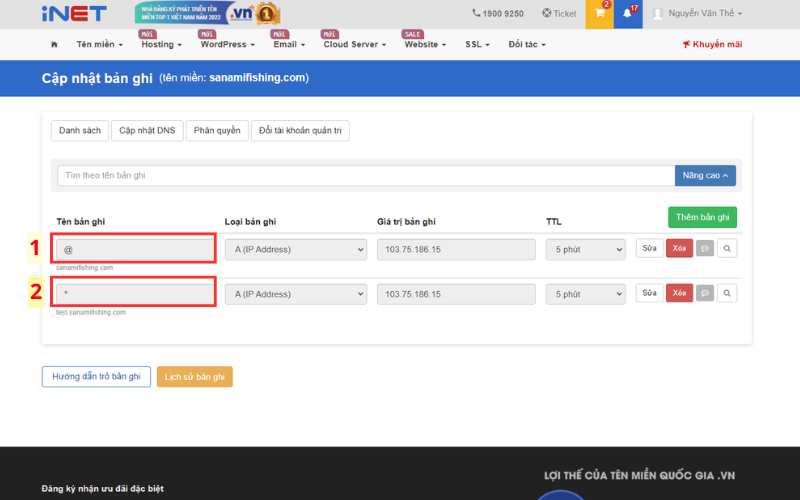
Task: Open the shopping cart icon
Action: click(x=599, y=14)
